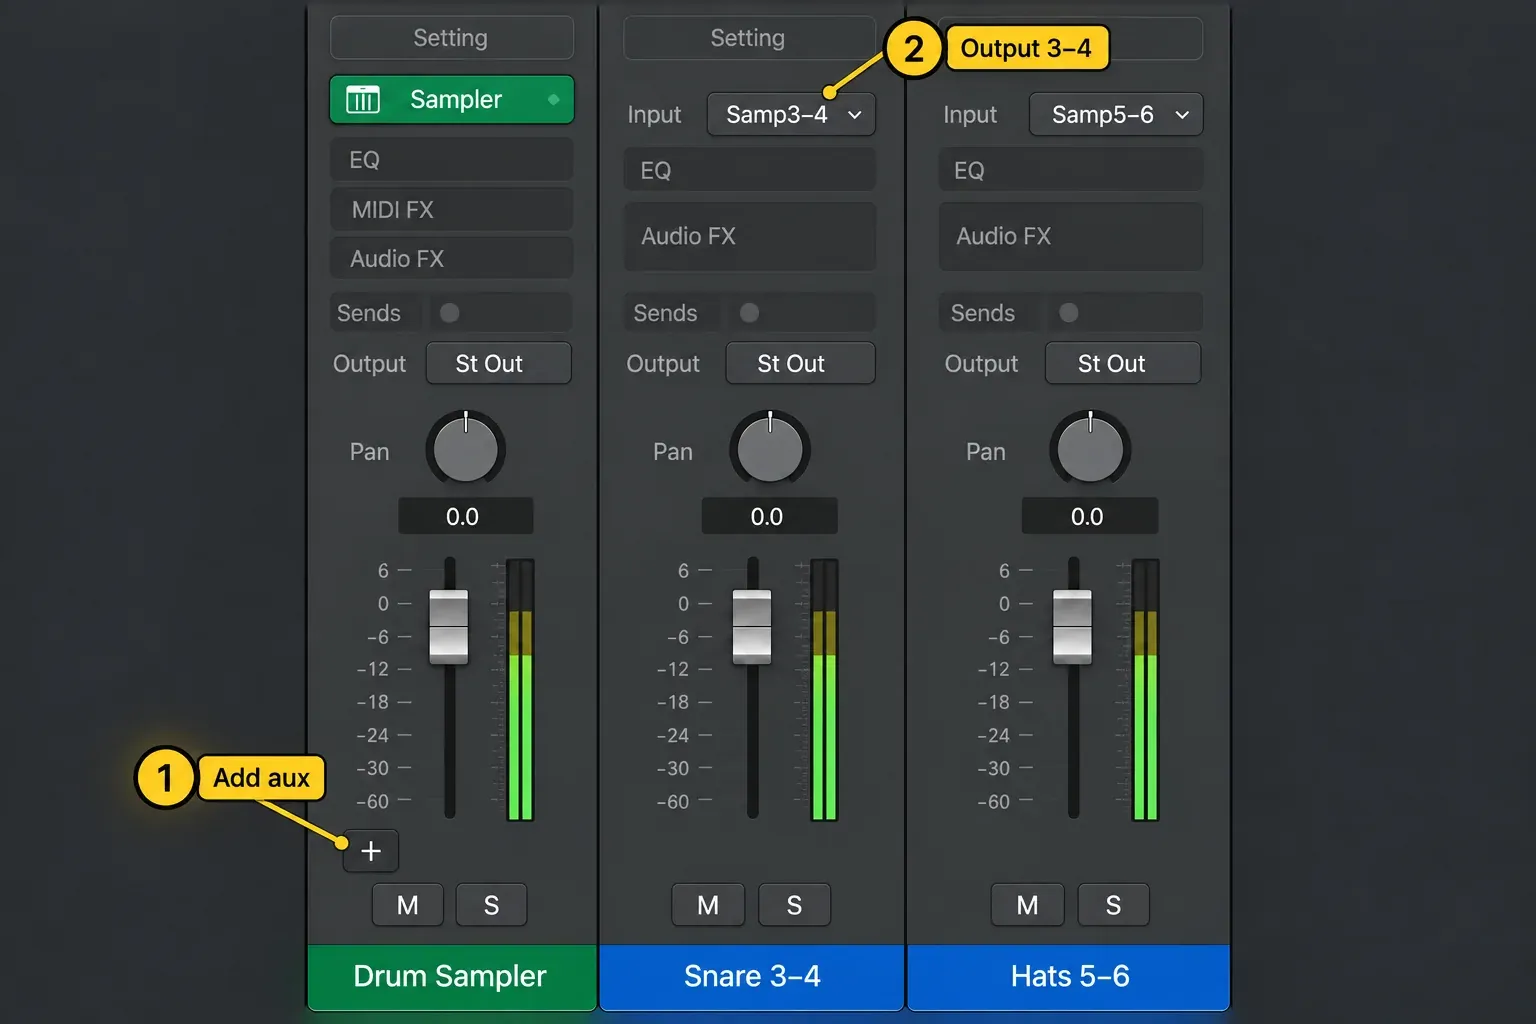
Task: Click the Drum Sampler volume fader
Action: coord(449,627)
